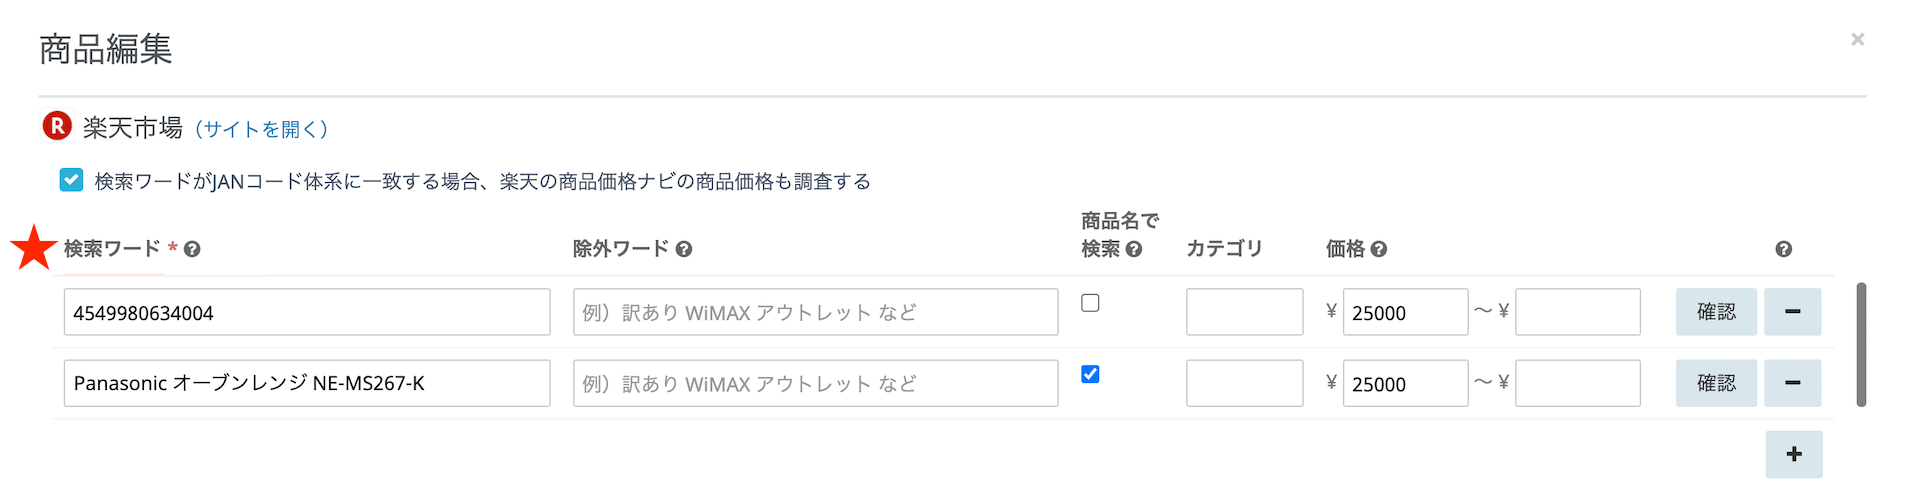Click the help icon beside 検索ワード
1907x500 pixels.
(x=192, y=249)
